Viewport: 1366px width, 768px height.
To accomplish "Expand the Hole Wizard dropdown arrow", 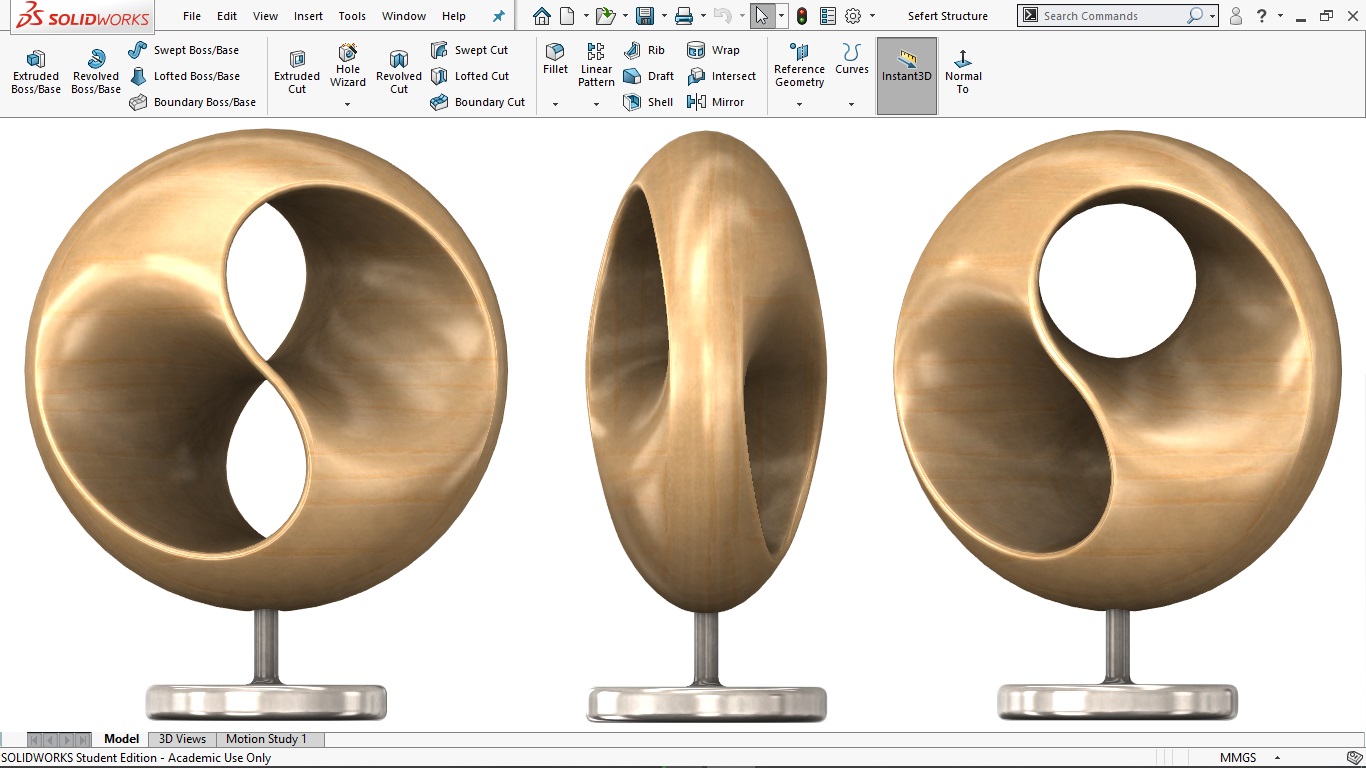I will pos(347,104).
